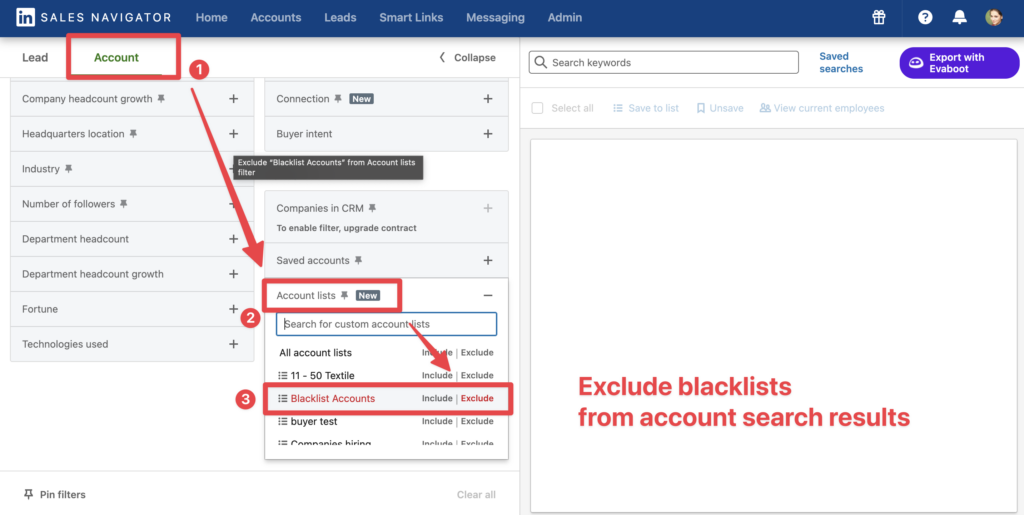Screen dimensions: 1024x515
Task: Click Search for custom account lists field
Action: pos(387,324)
